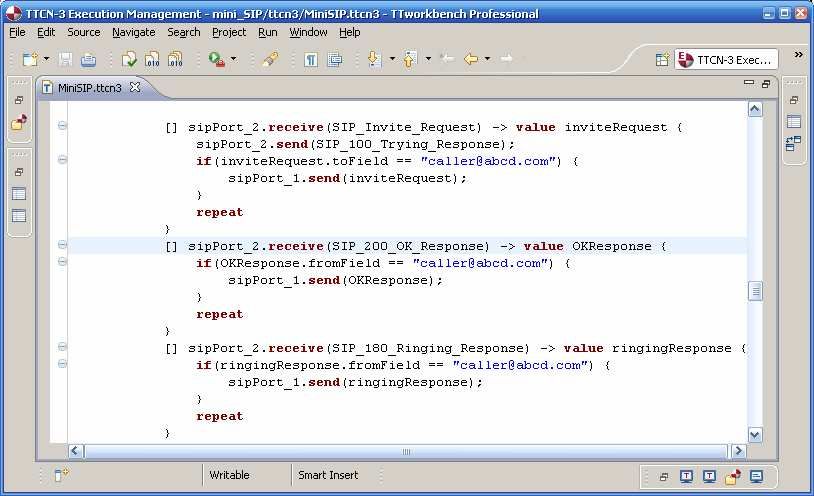Open the upper table view icon on left sidebar
Screen dimensions: 814x496
(19, 194)
